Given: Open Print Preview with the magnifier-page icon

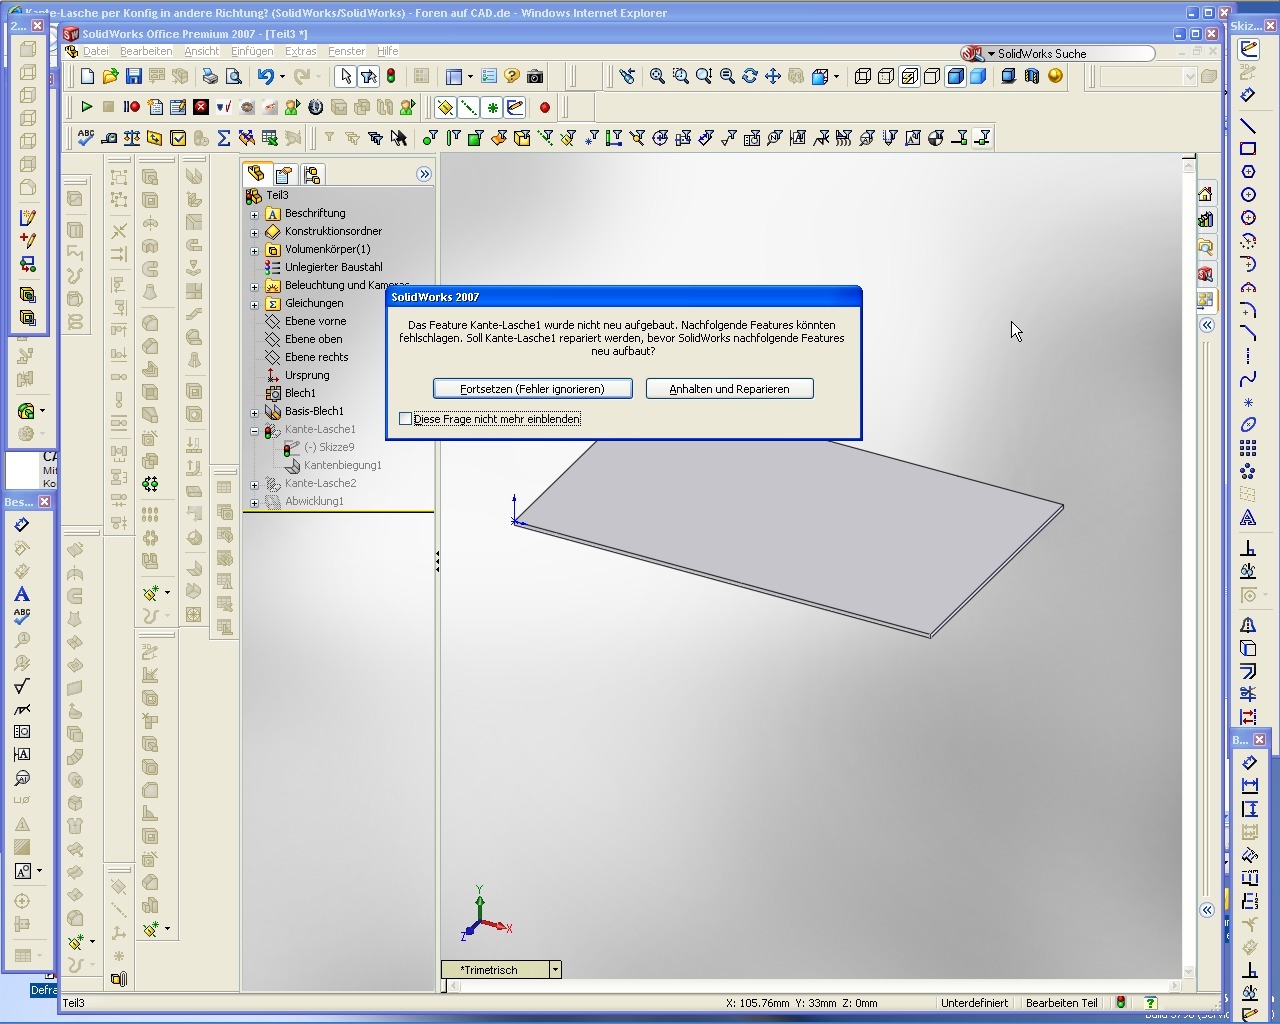Looking at the screenshot, I should click(233, 76).
